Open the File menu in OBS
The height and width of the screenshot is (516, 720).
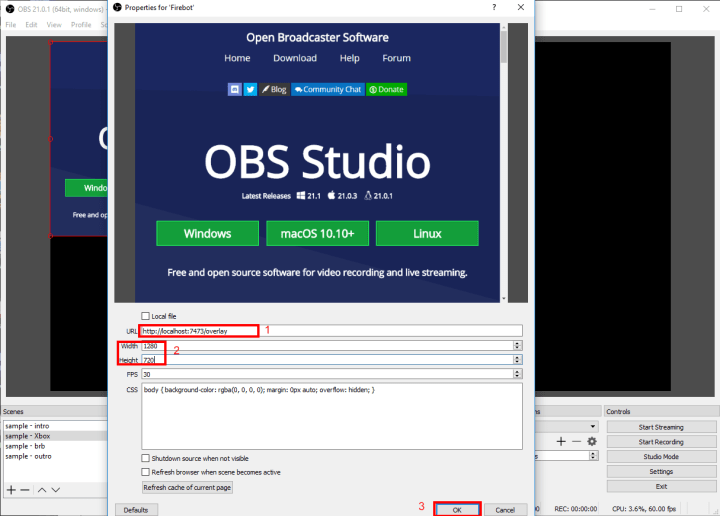click(x=11, y=25)
